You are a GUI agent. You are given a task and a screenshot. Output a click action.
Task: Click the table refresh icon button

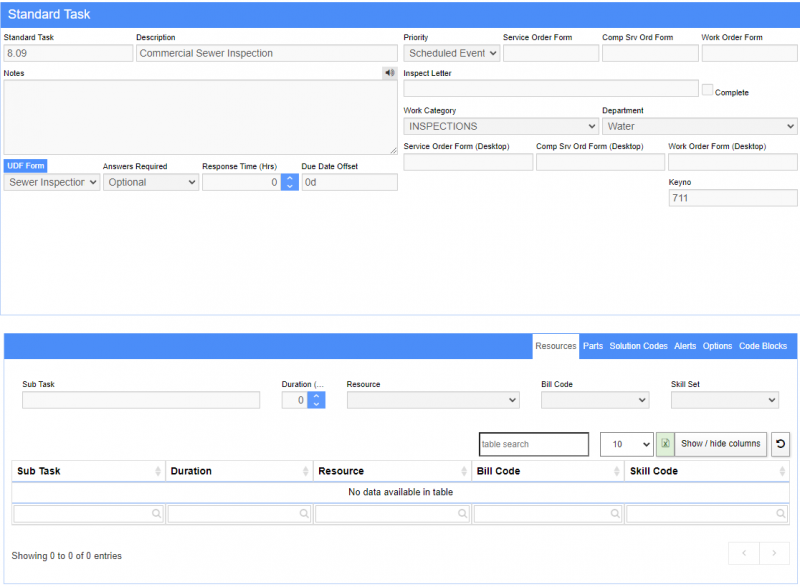780,444
